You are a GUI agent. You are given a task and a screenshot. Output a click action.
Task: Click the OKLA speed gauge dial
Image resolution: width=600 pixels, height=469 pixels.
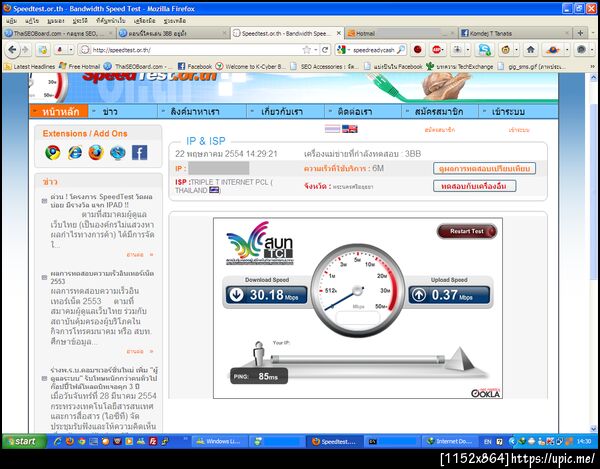click(x=358, y=290)
